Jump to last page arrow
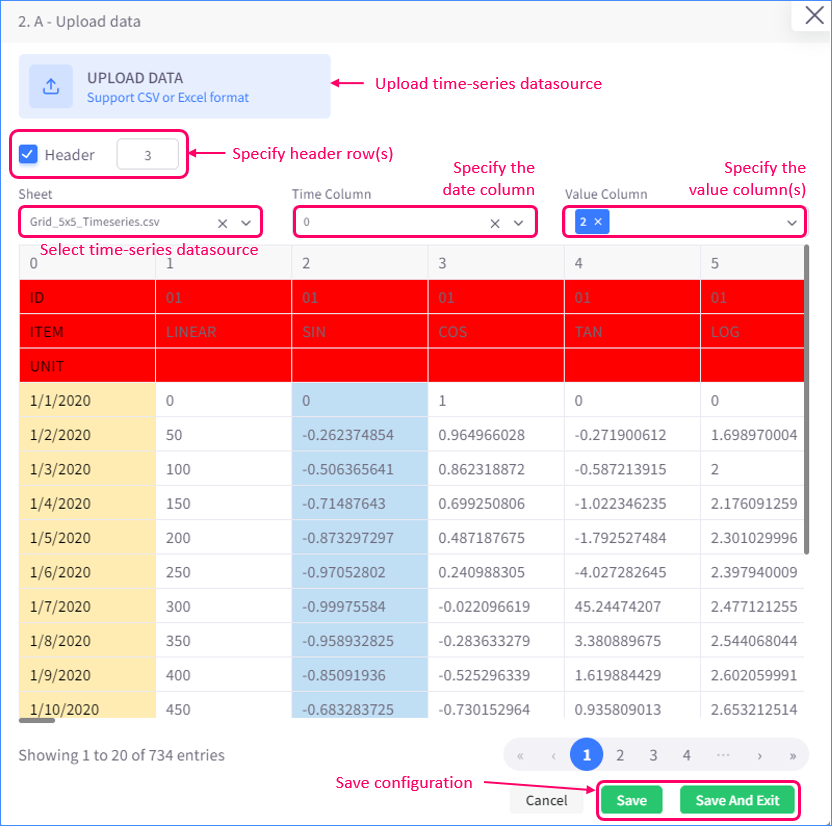 coord(793,755)
